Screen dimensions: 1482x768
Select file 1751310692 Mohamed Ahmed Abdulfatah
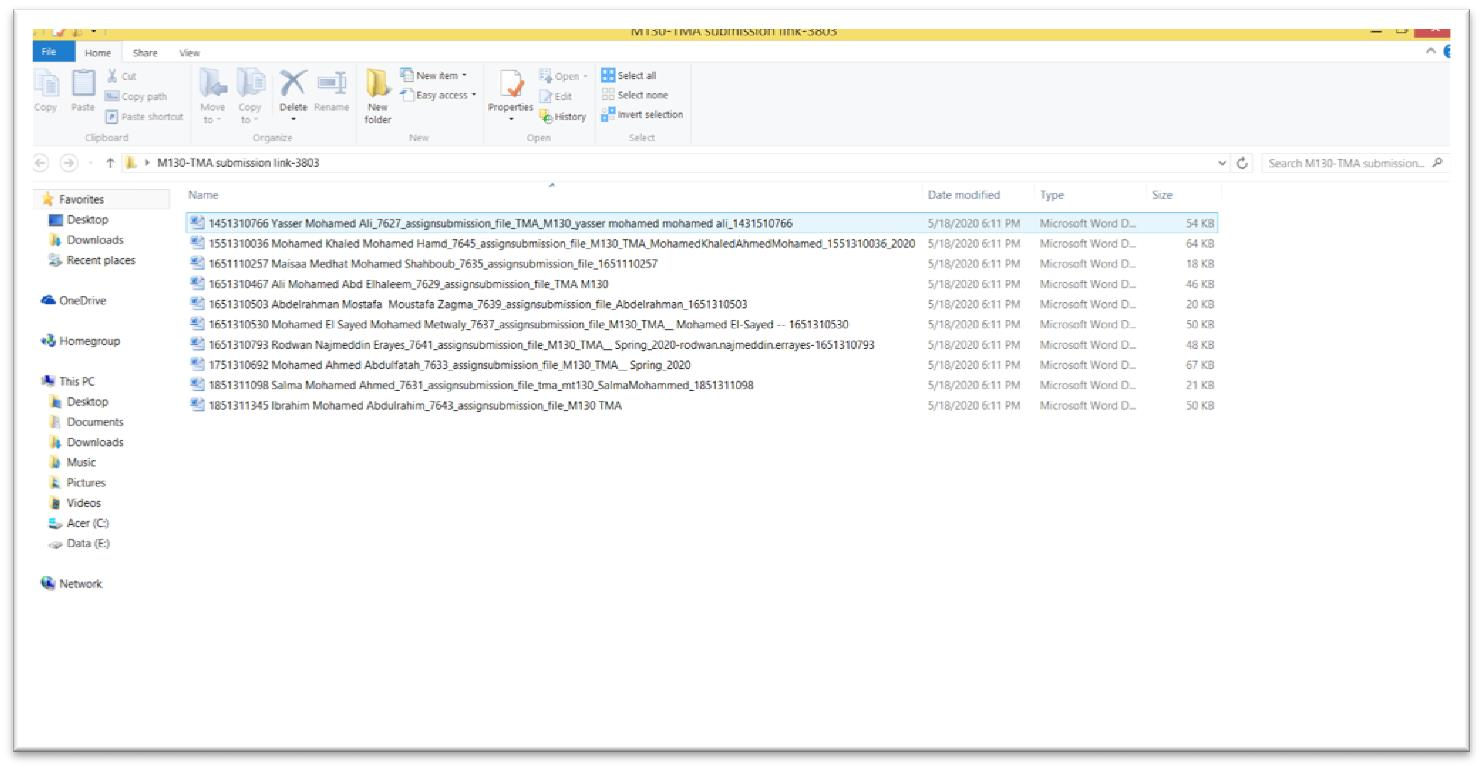pyautogui.click(x=701, y=365)
